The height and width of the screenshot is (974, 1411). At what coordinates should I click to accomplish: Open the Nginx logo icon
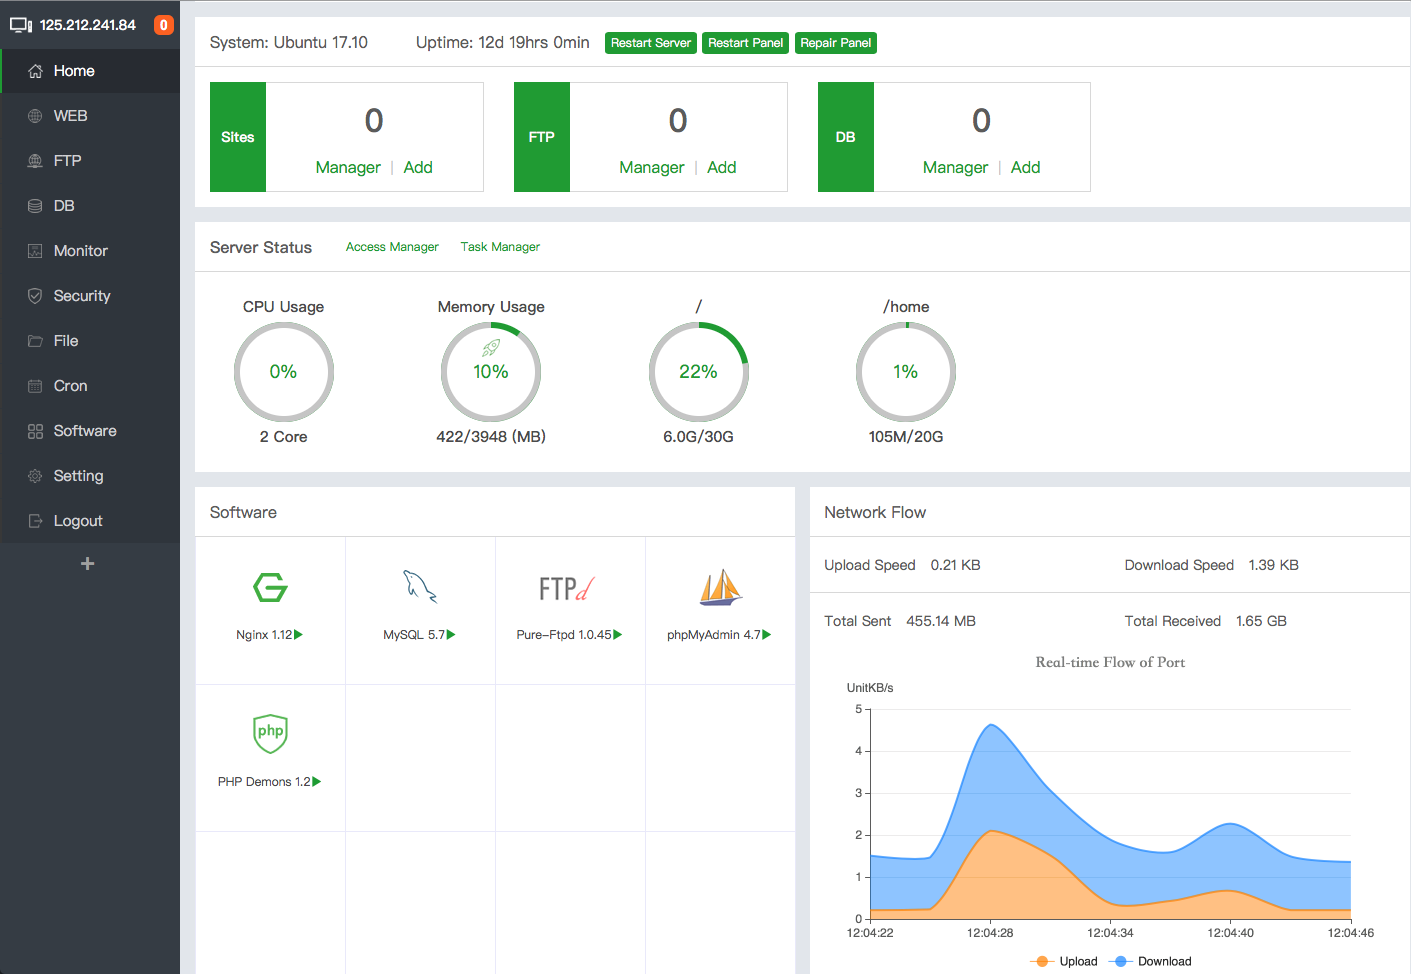point(270,587)
